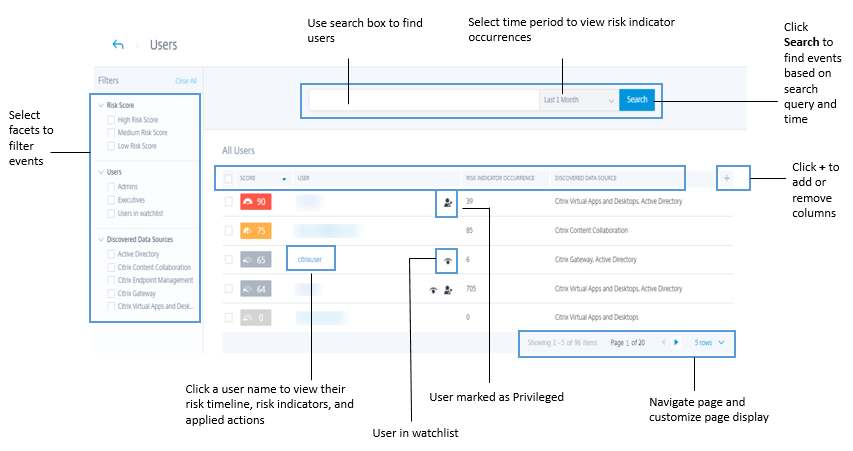This screenshot has width=853, height=451.
Task: Click the plus icon to add columns
Action: [727, 178]
